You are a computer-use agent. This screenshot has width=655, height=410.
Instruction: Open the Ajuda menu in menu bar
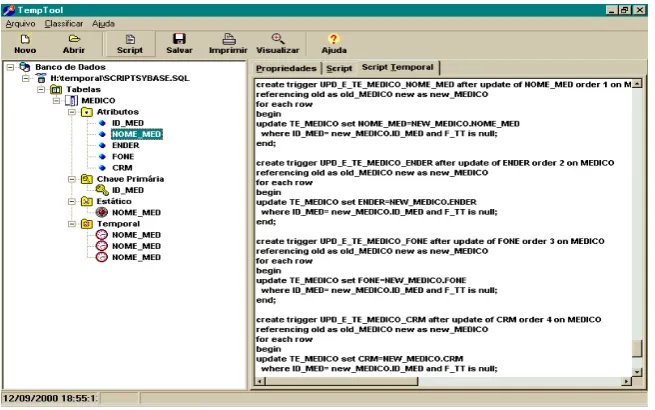[103, 24]
